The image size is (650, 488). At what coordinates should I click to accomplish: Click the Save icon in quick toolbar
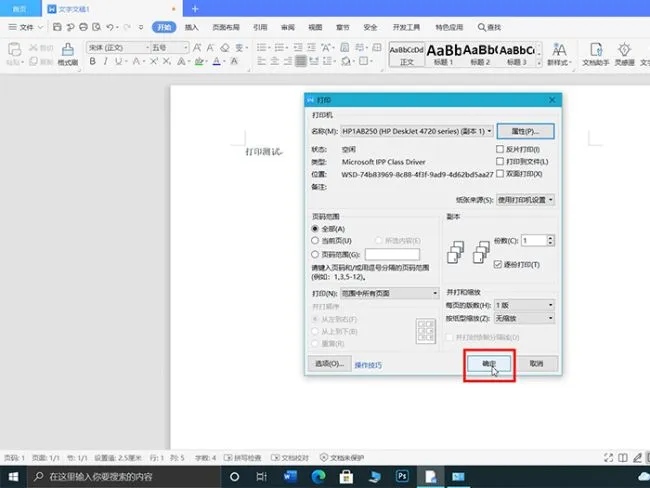click(57, 27)
